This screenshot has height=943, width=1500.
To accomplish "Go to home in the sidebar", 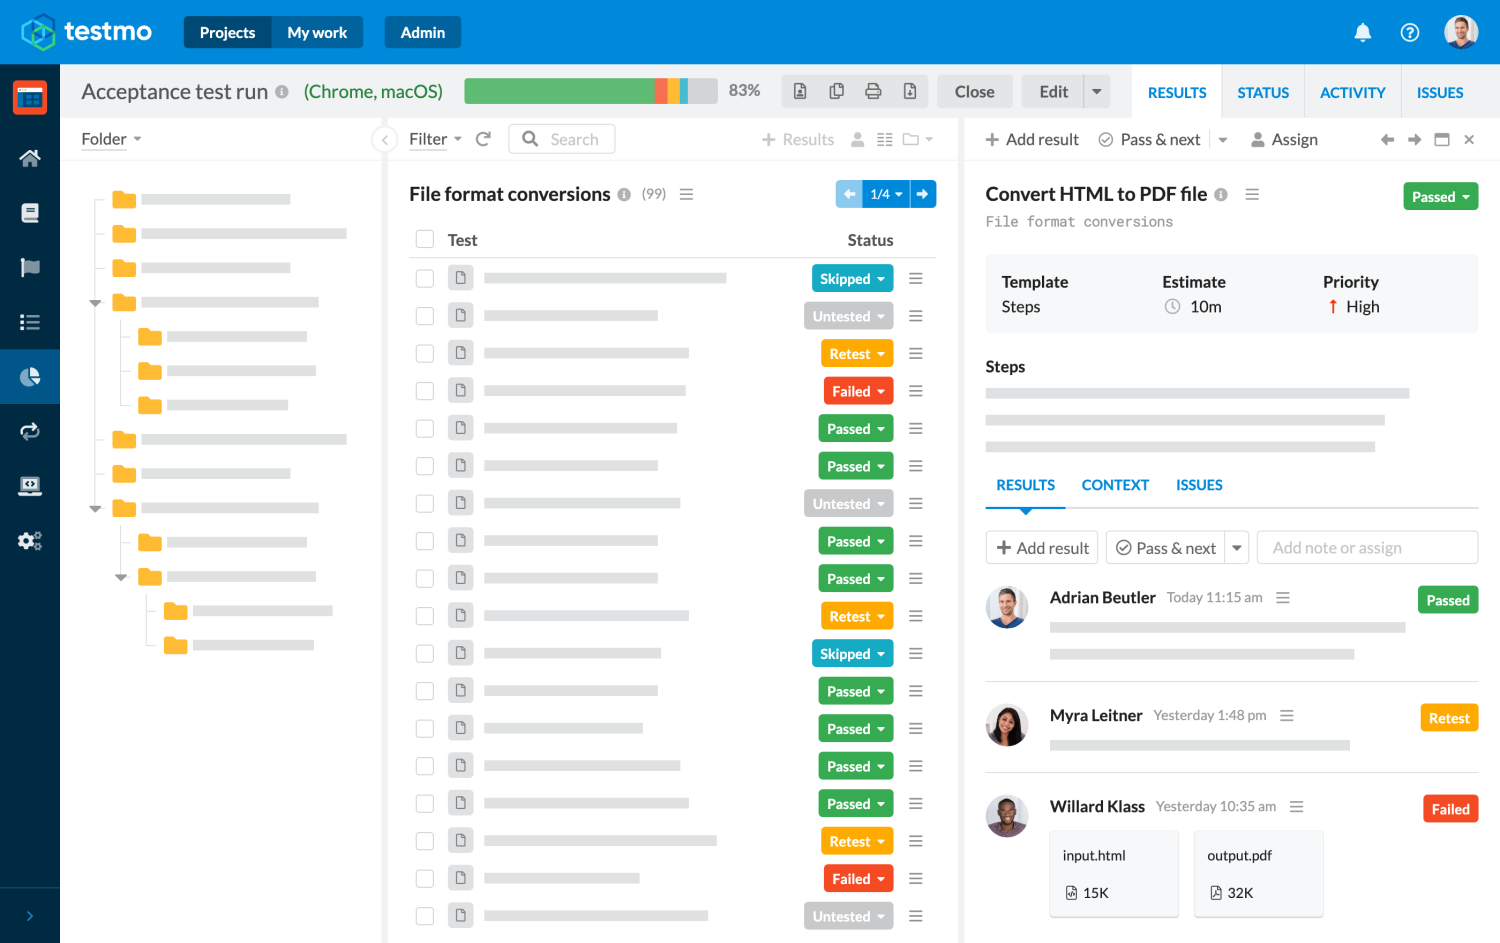I will (x=30, y=158).
